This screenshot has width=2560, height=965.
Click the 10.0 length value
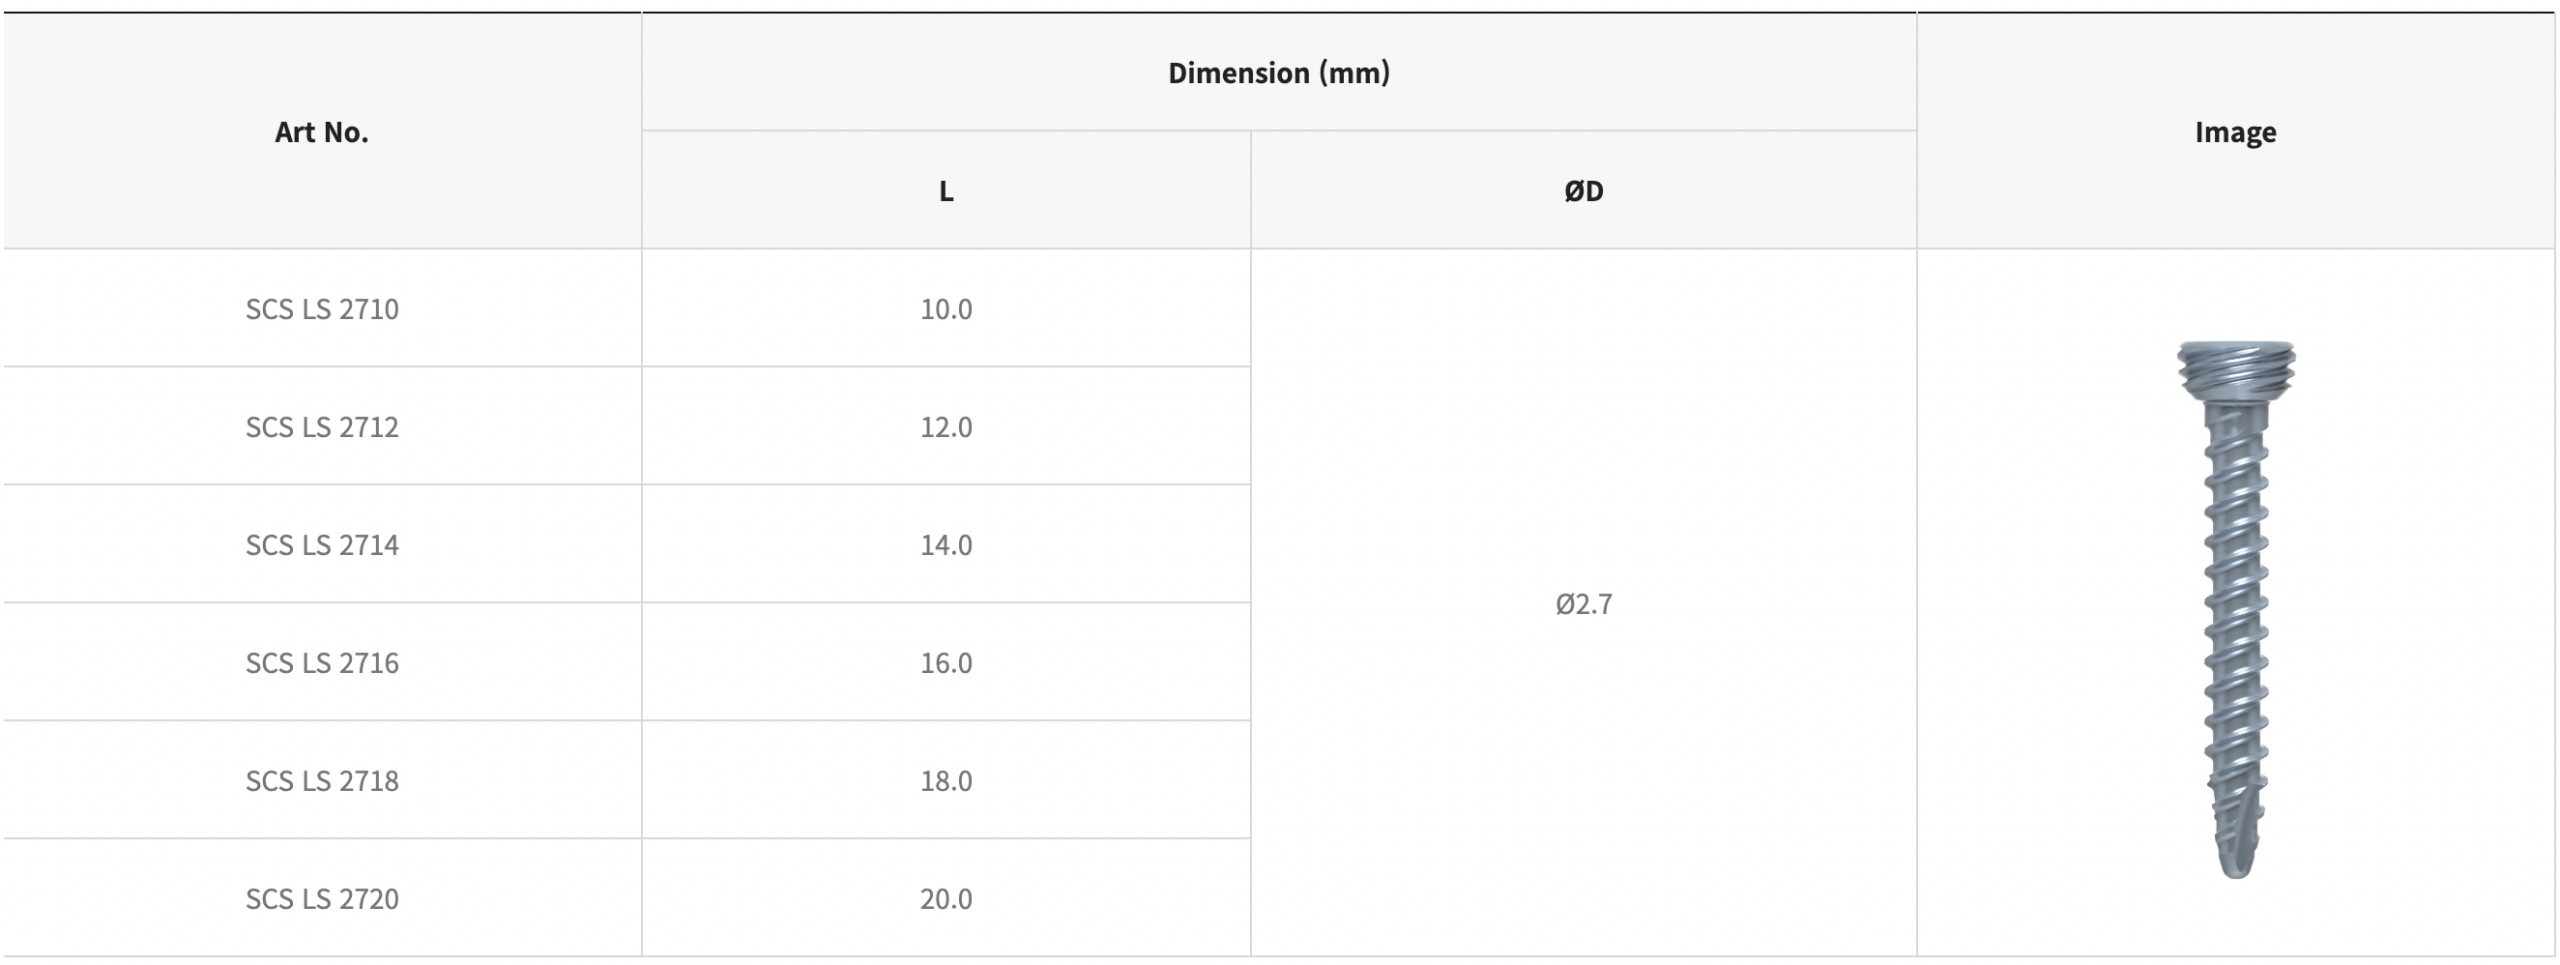click(946, 309)
